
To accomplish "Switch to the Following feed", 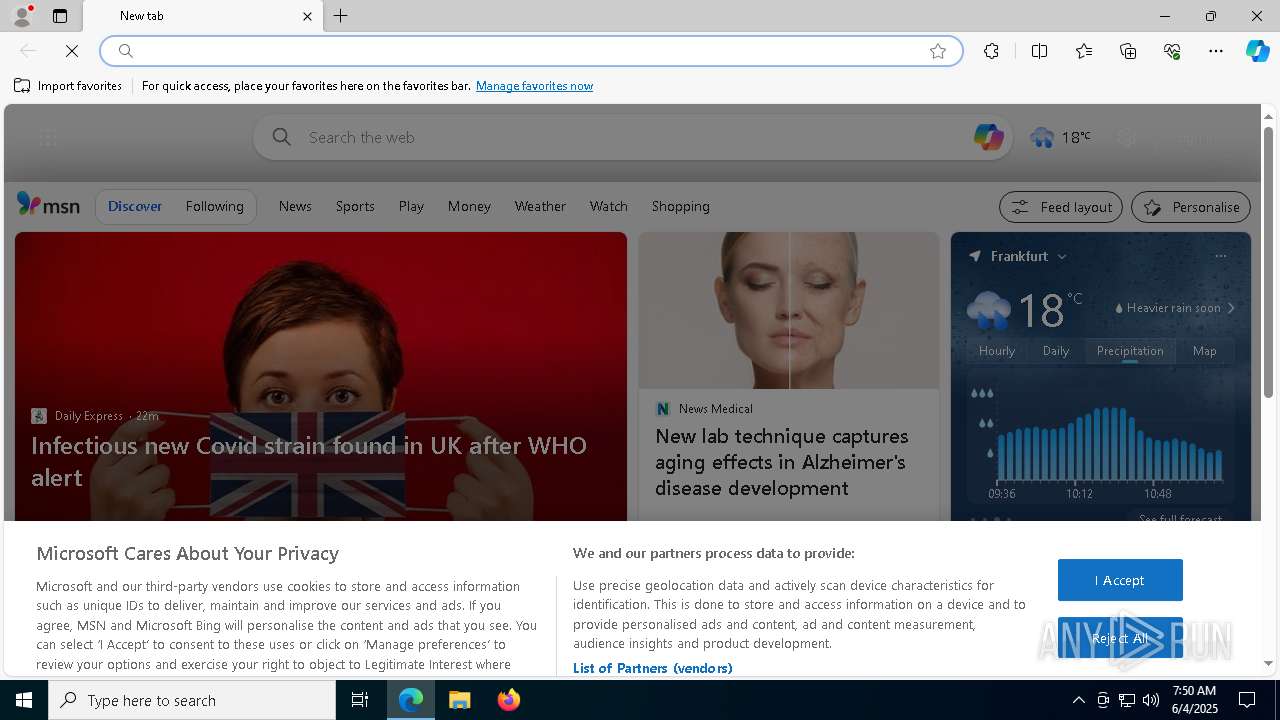I will [214, 206].
